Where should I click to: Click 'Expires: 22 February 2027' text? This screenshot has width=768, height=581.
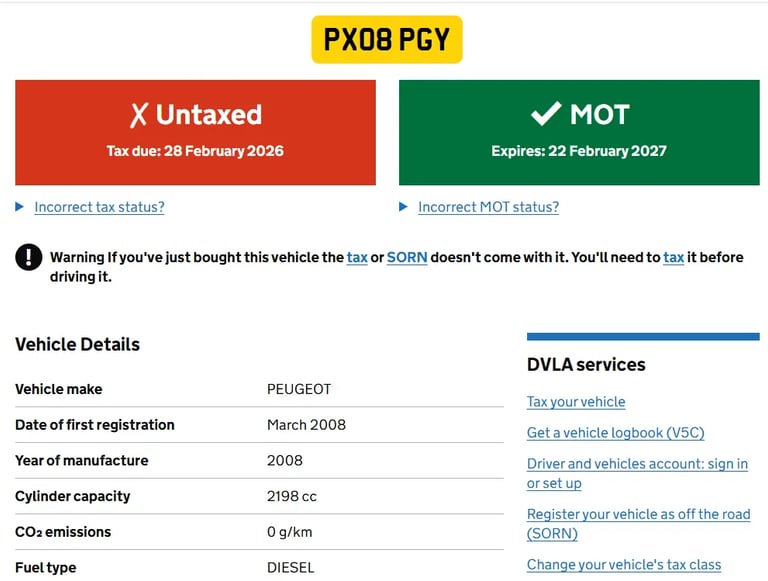point(579,151)
